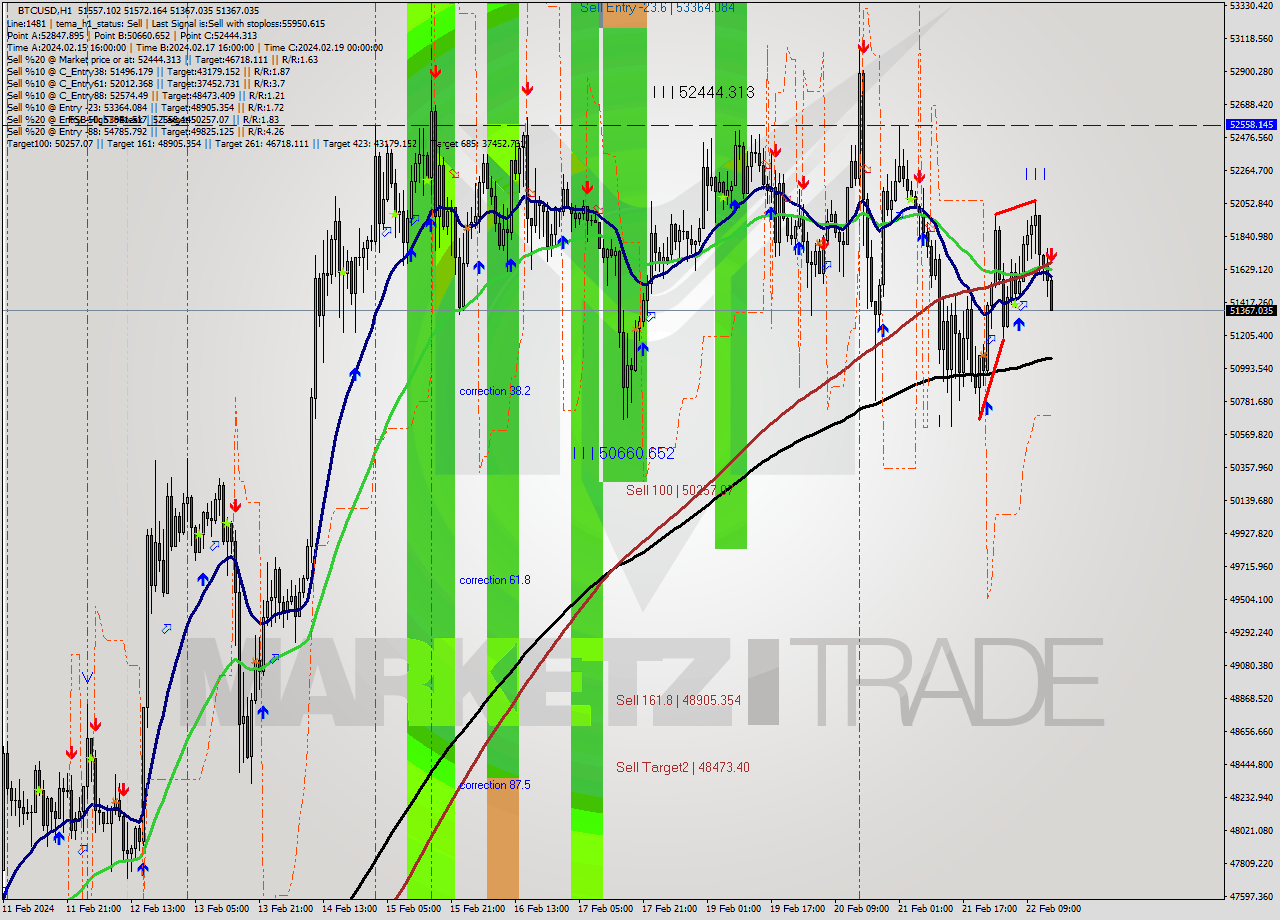Screen dimensions: 1280x920
Task: Click the 50993.540 price axis value
Action: point(1251,368)
